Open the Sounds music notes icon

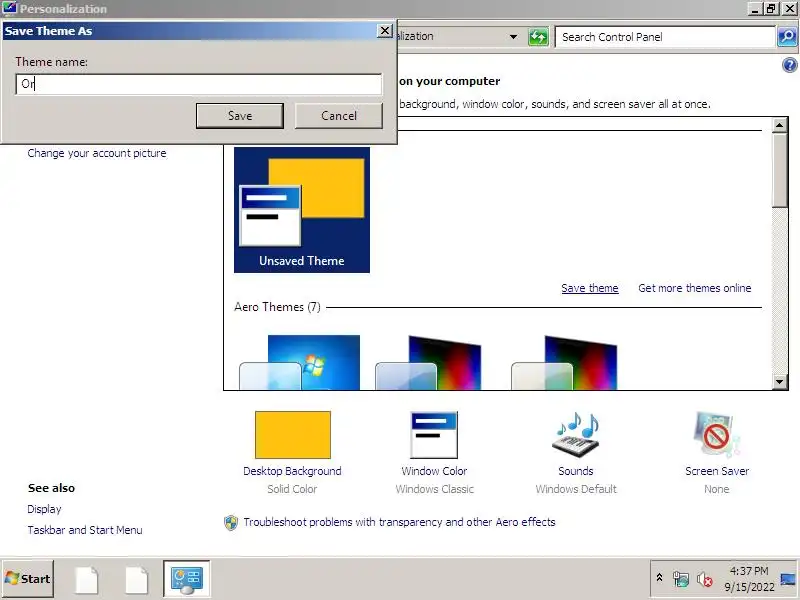tap(576, 435)
